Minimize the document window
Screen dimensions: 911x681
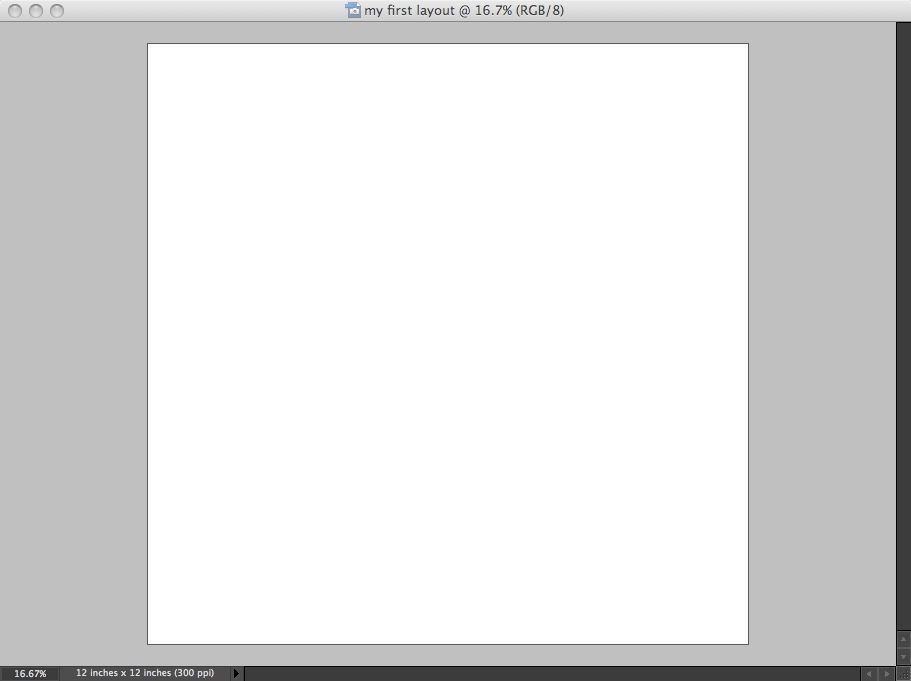coord(36,11)
